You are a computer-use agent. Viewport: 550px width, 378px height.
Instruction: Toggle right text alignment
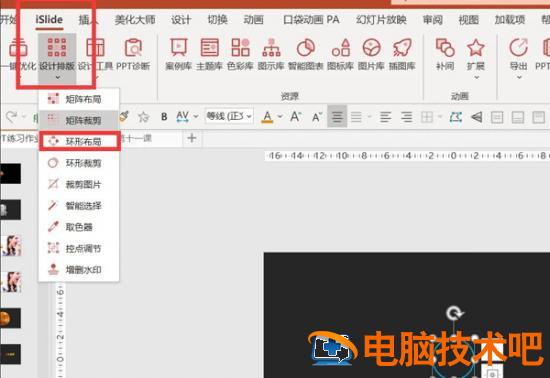pos(407,117)
